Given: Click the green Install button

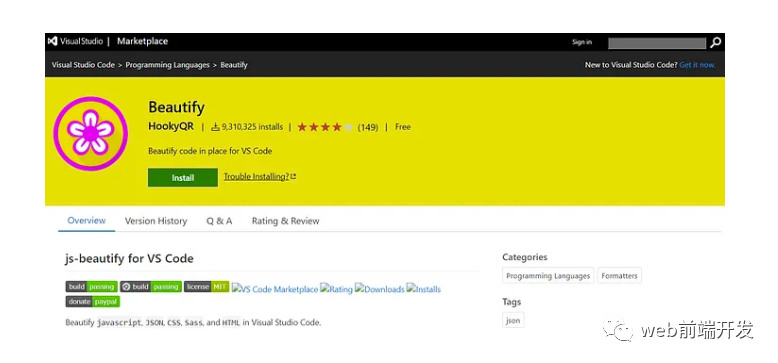Looking at the screenshot, I should coord(183,178).
